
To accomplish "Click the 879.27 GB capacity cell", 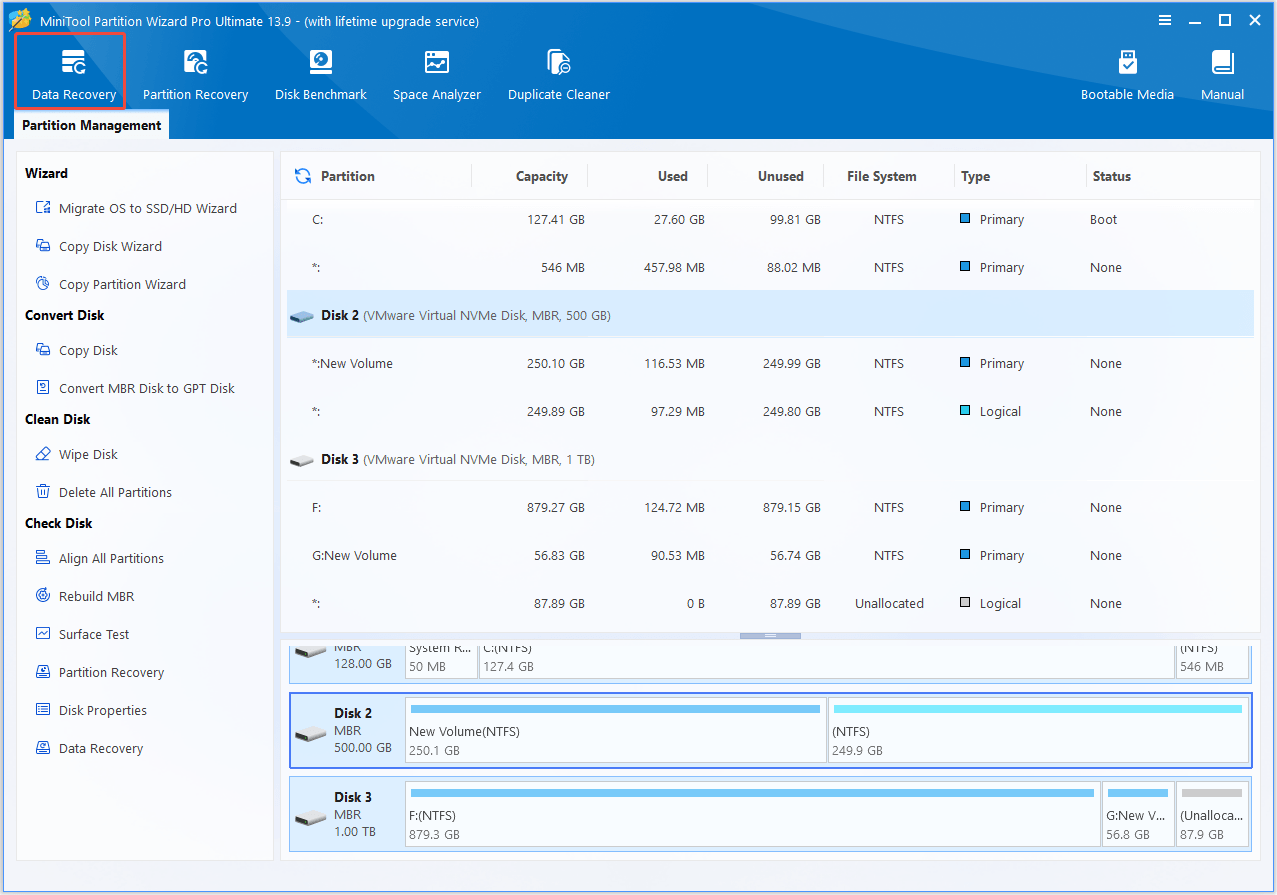I will point(555,508).
